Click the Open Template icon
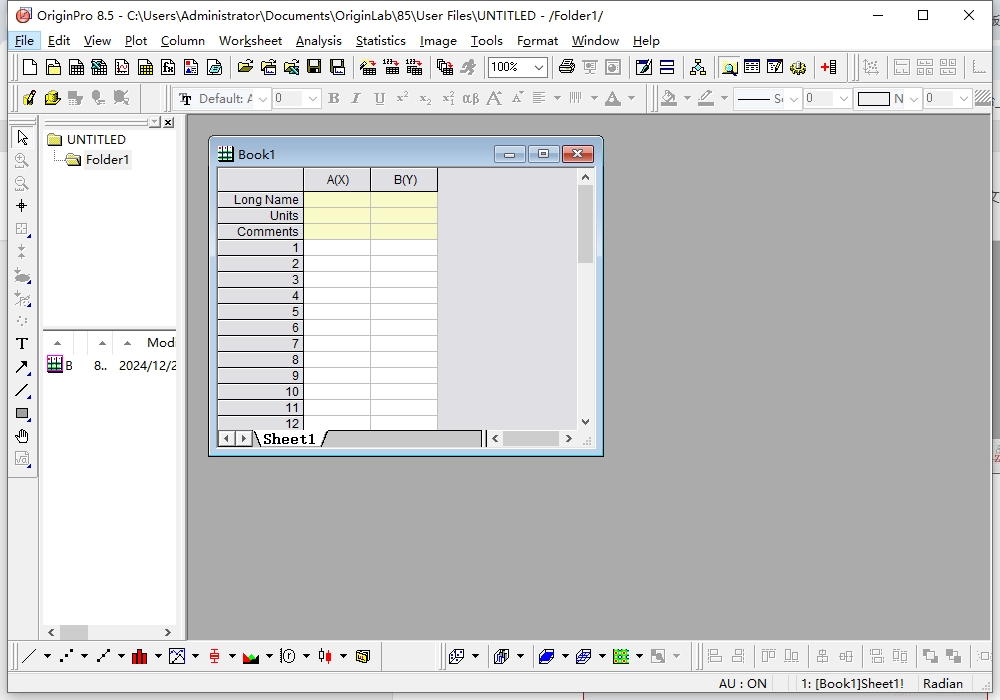Image resolution: width=1000 pixels, height=700 pixels. (x=268, y=67)
